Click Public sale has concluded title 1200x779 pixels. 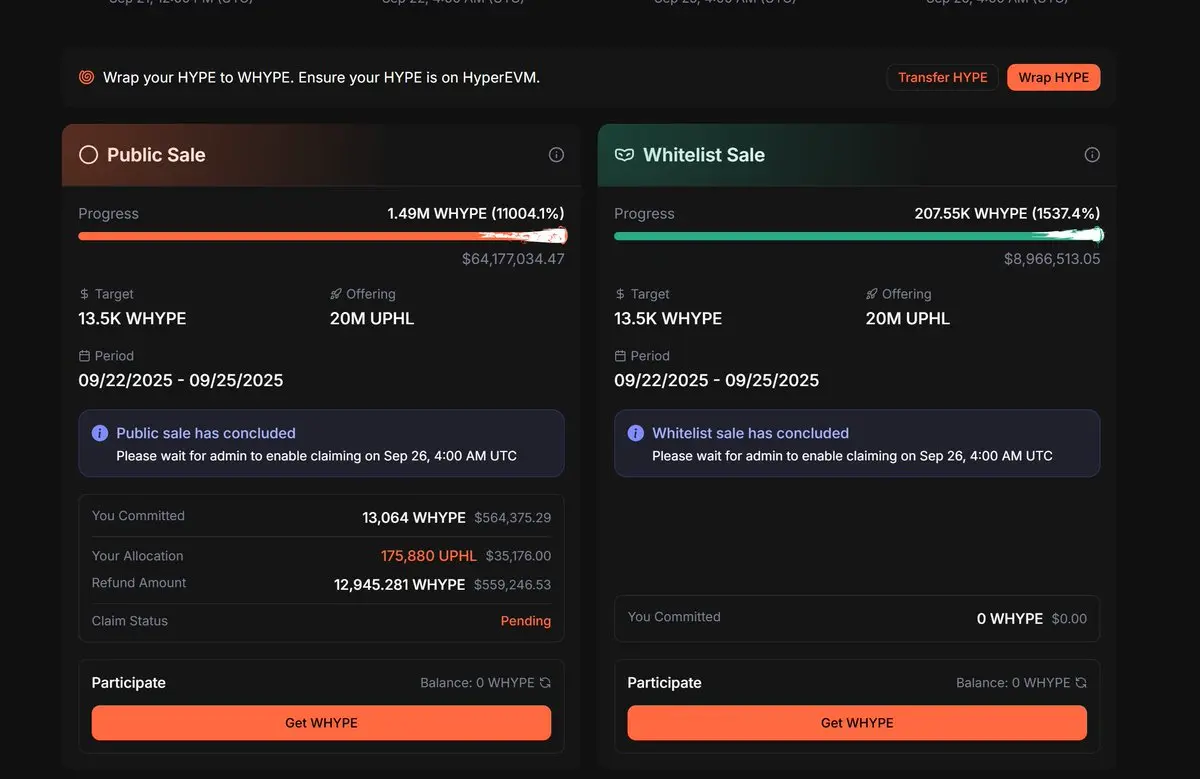pyautogui.click(x=206, y=433)
